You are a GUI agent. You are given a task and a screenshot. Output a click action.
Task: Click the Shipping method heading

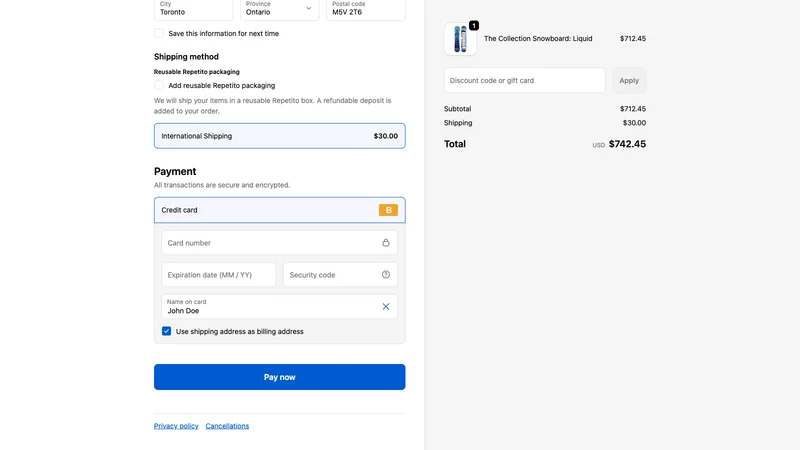(186, 57)
